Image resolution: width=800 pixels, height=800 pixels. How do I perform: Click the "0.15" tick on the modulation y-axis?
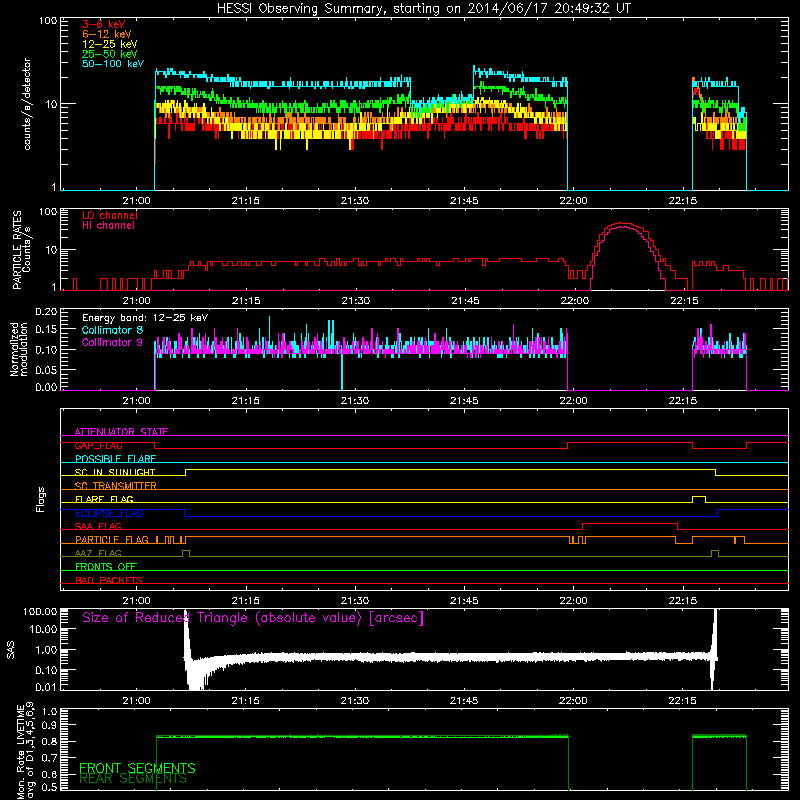pos(46,330)
